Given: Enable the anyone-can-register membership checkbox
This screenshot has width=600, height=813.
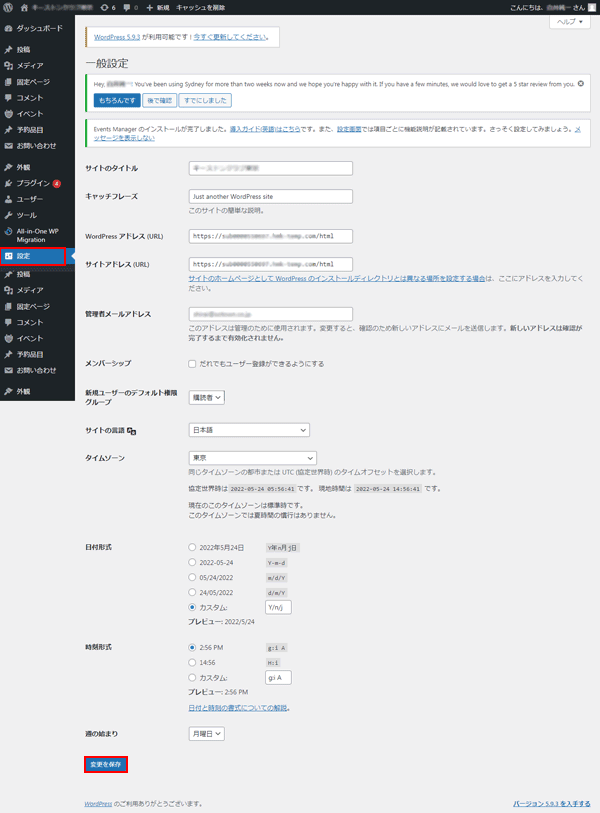Looking at the screenshot, I should click(x=192, y=364).
